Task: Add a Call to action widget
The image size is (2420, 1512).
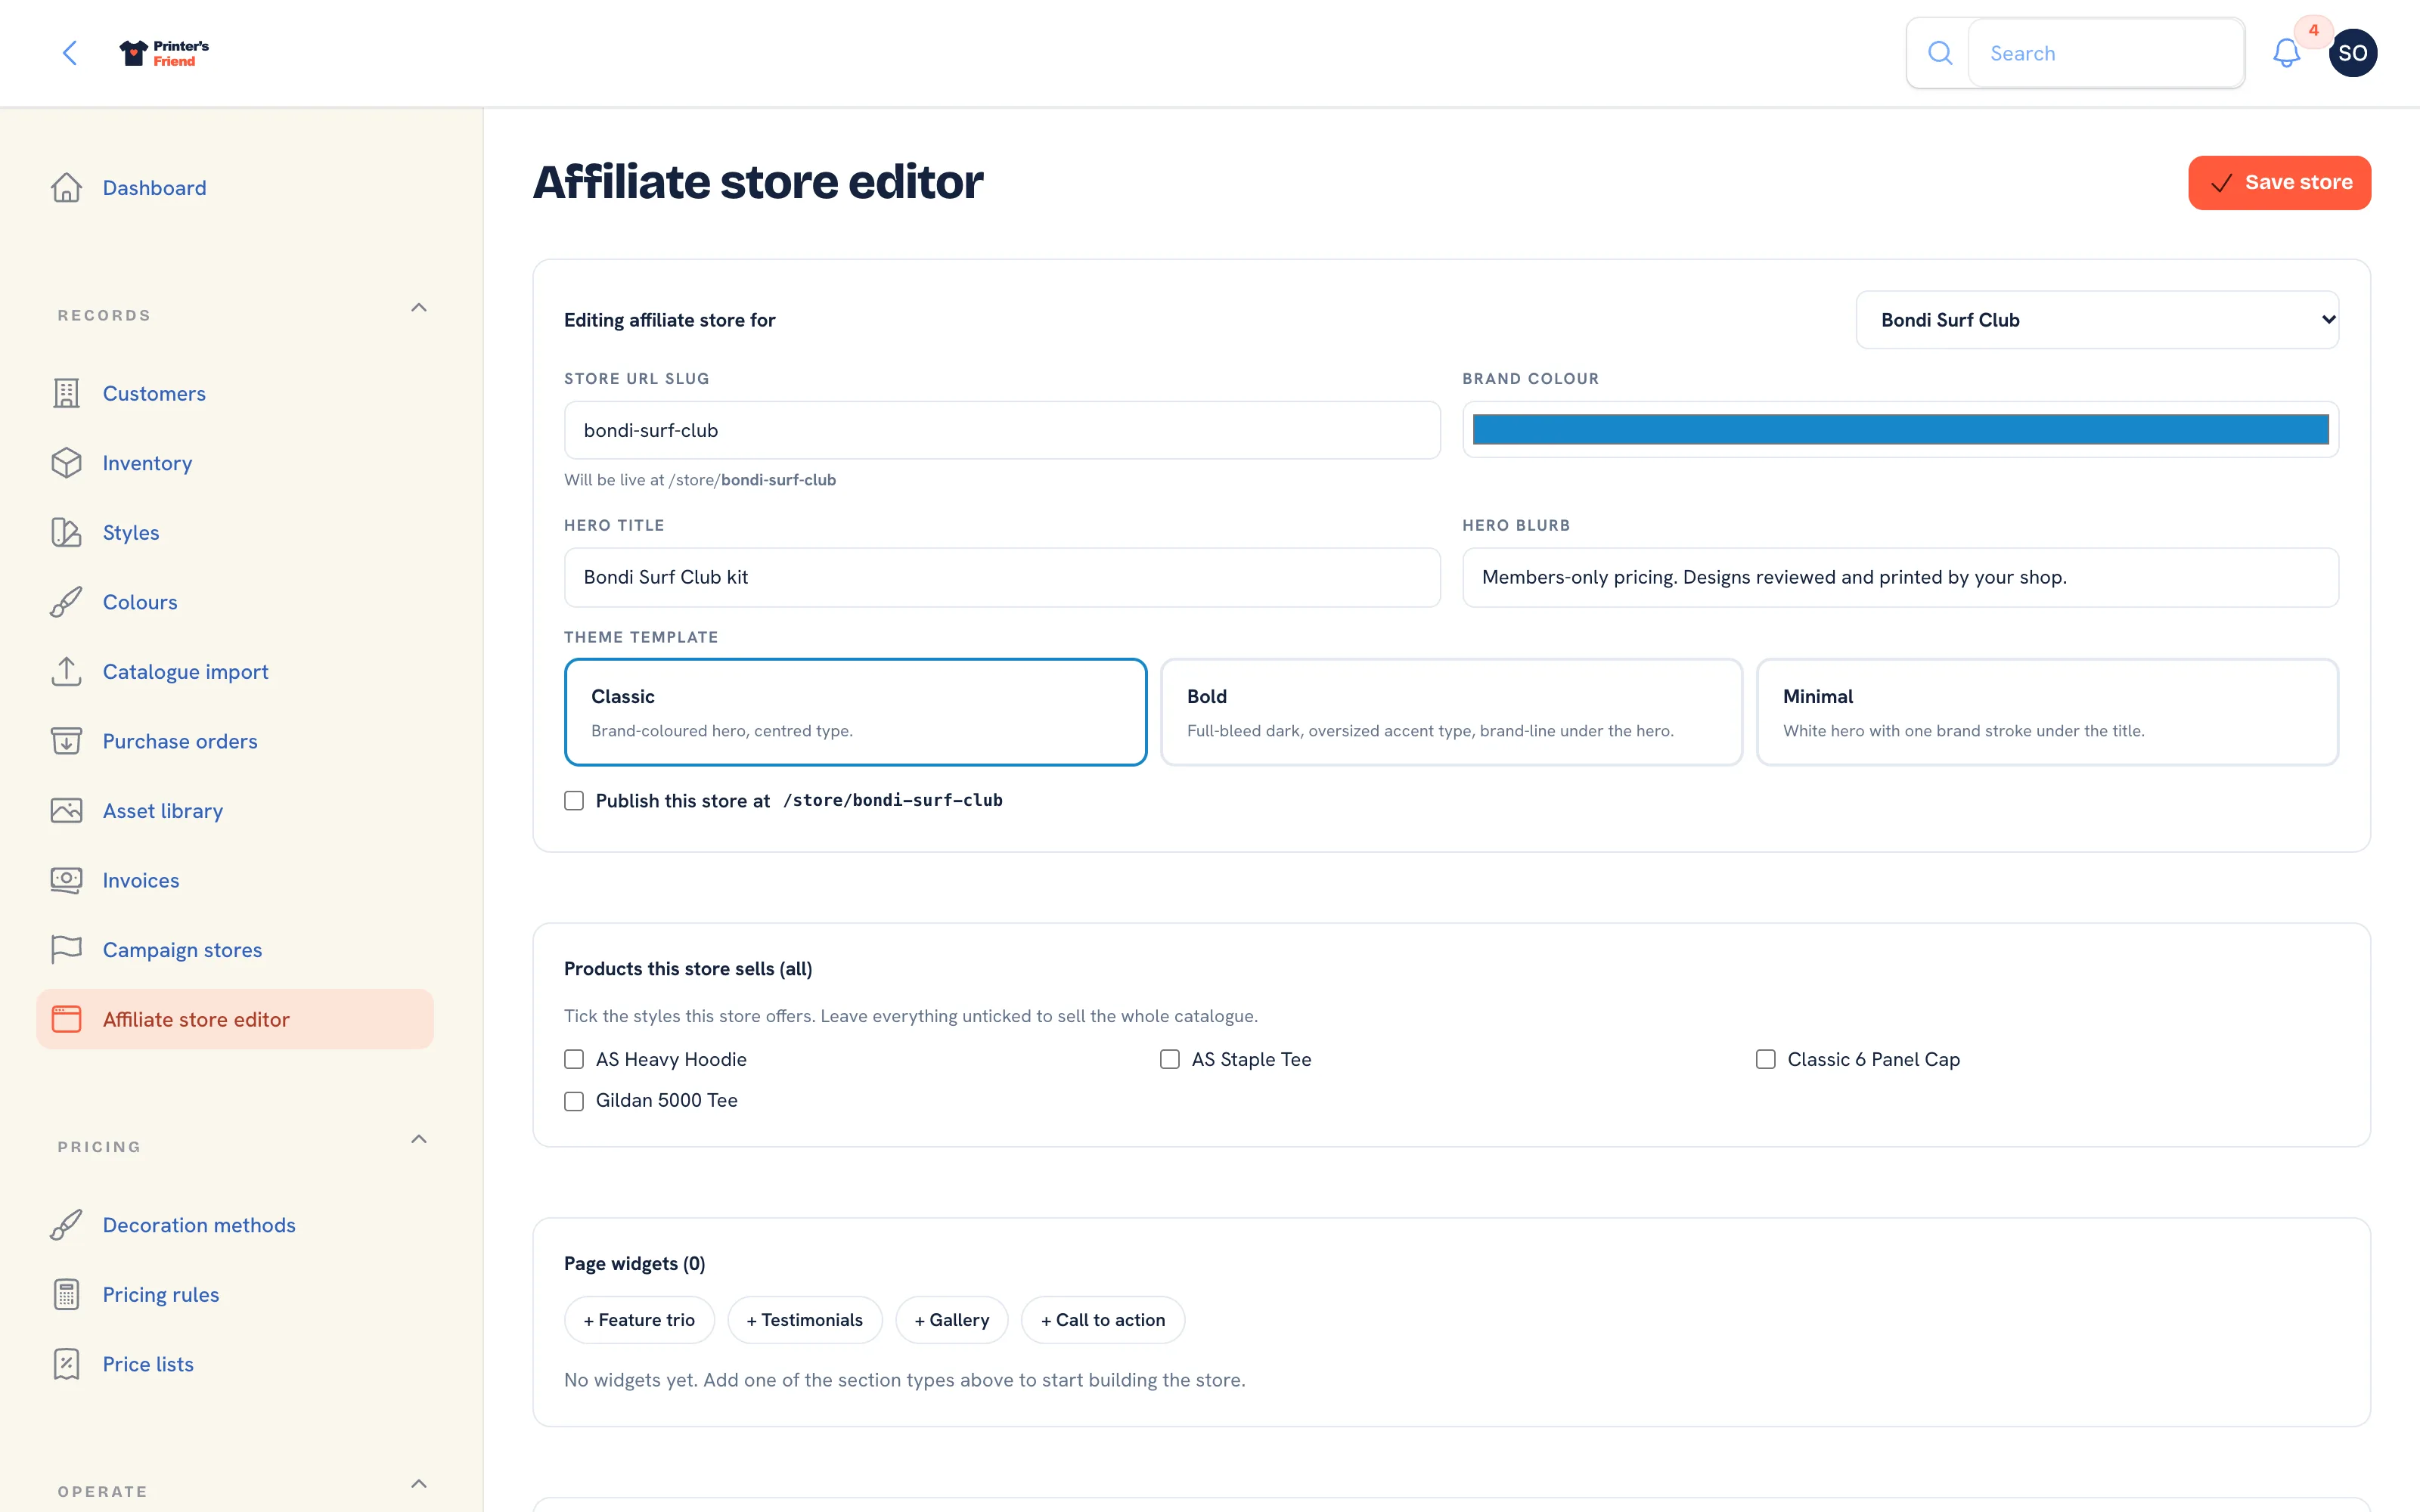Action: pos(1103,1320)
